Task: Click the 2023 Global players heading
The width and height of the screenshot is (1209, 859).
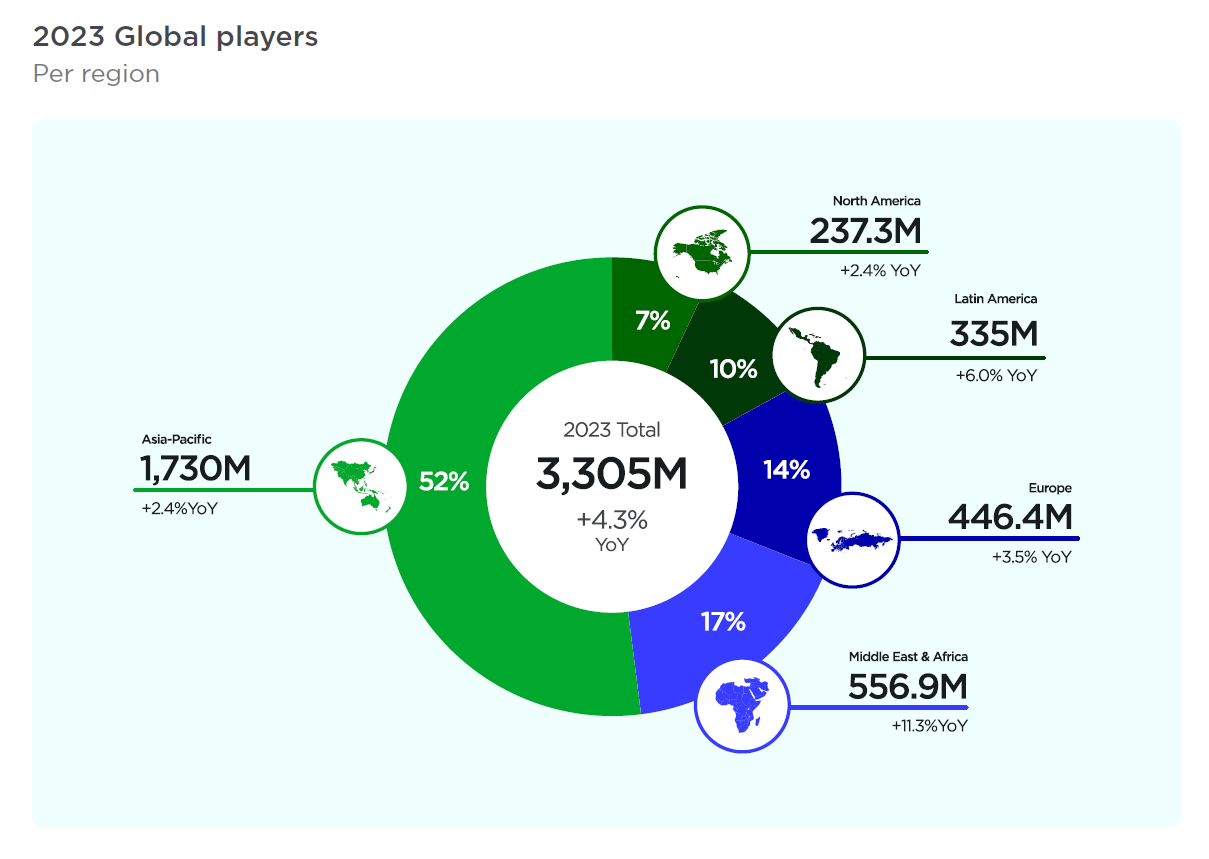Action: tap(175, 37)
